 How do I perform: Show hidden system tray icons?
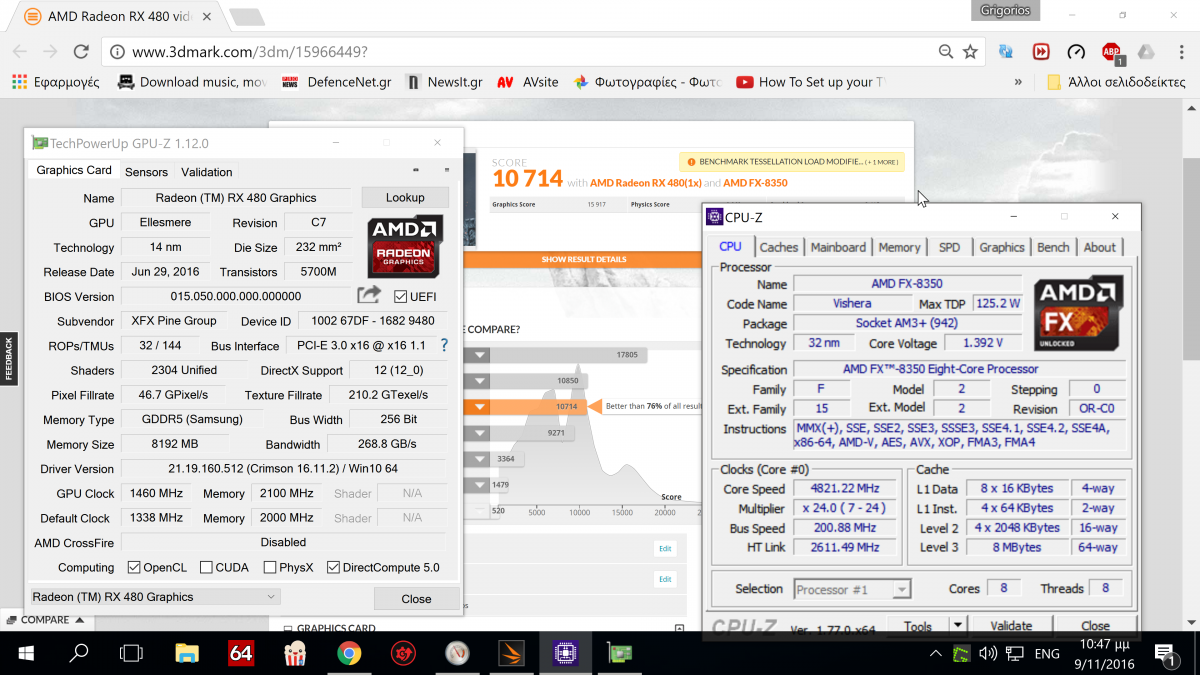935,654
